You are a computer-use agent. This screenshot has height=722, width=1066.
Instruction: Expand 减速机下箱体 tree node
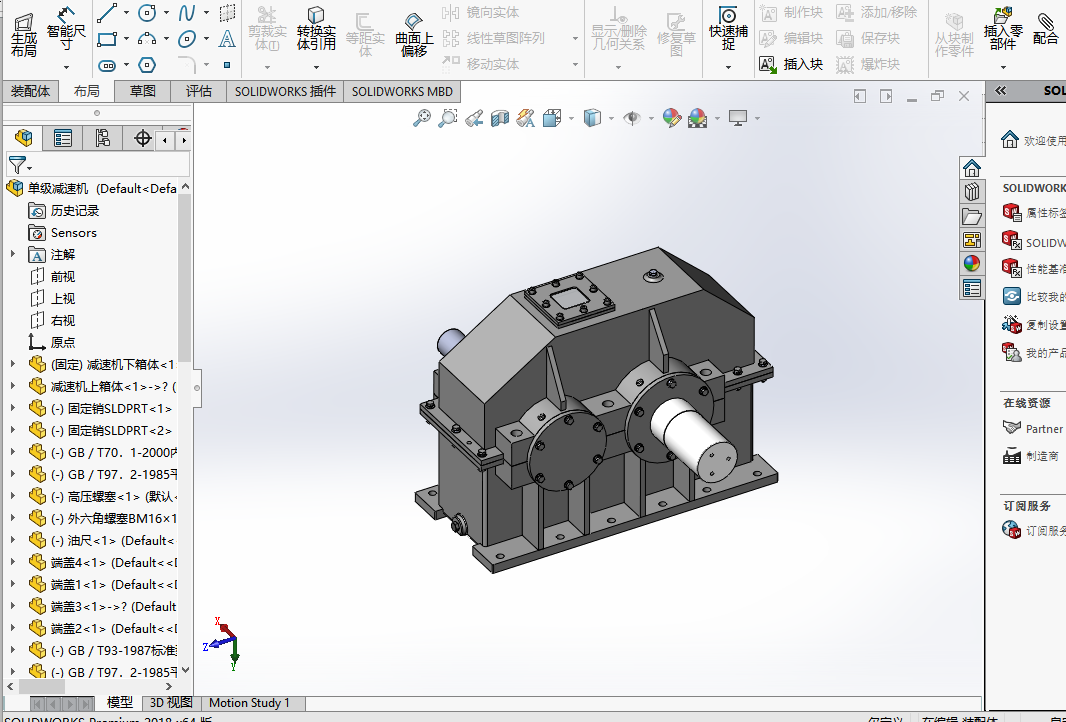(12, 364)
